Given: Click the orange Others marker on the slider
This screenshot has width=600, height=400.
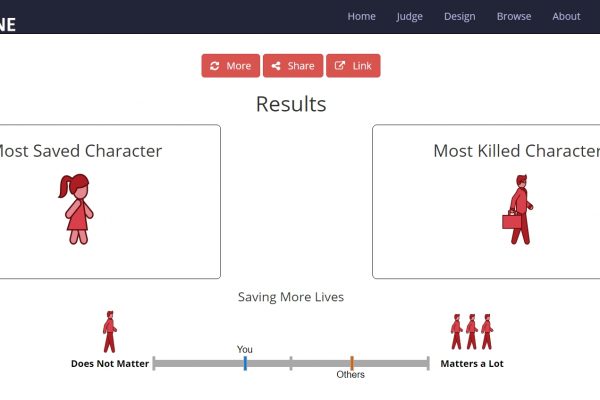Looking at the screenshot, I should point(352,363).
